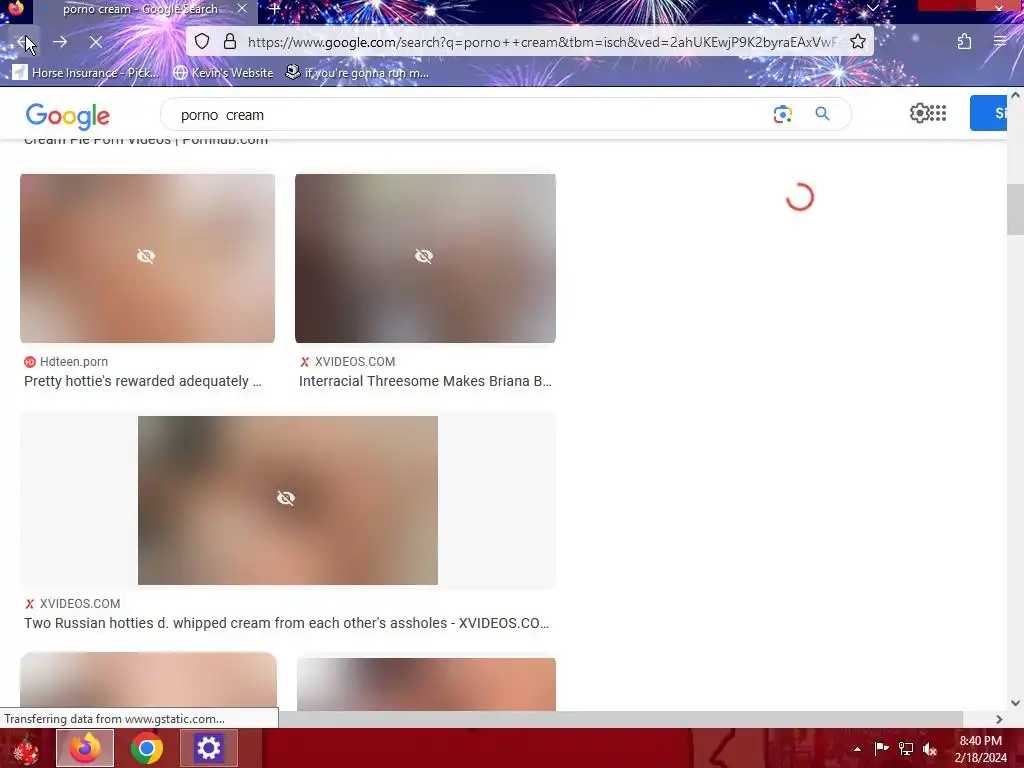Expand the list all tabs chevron
The width and height of the screenshot is (1024, 768).
click(x=872, y=8)
